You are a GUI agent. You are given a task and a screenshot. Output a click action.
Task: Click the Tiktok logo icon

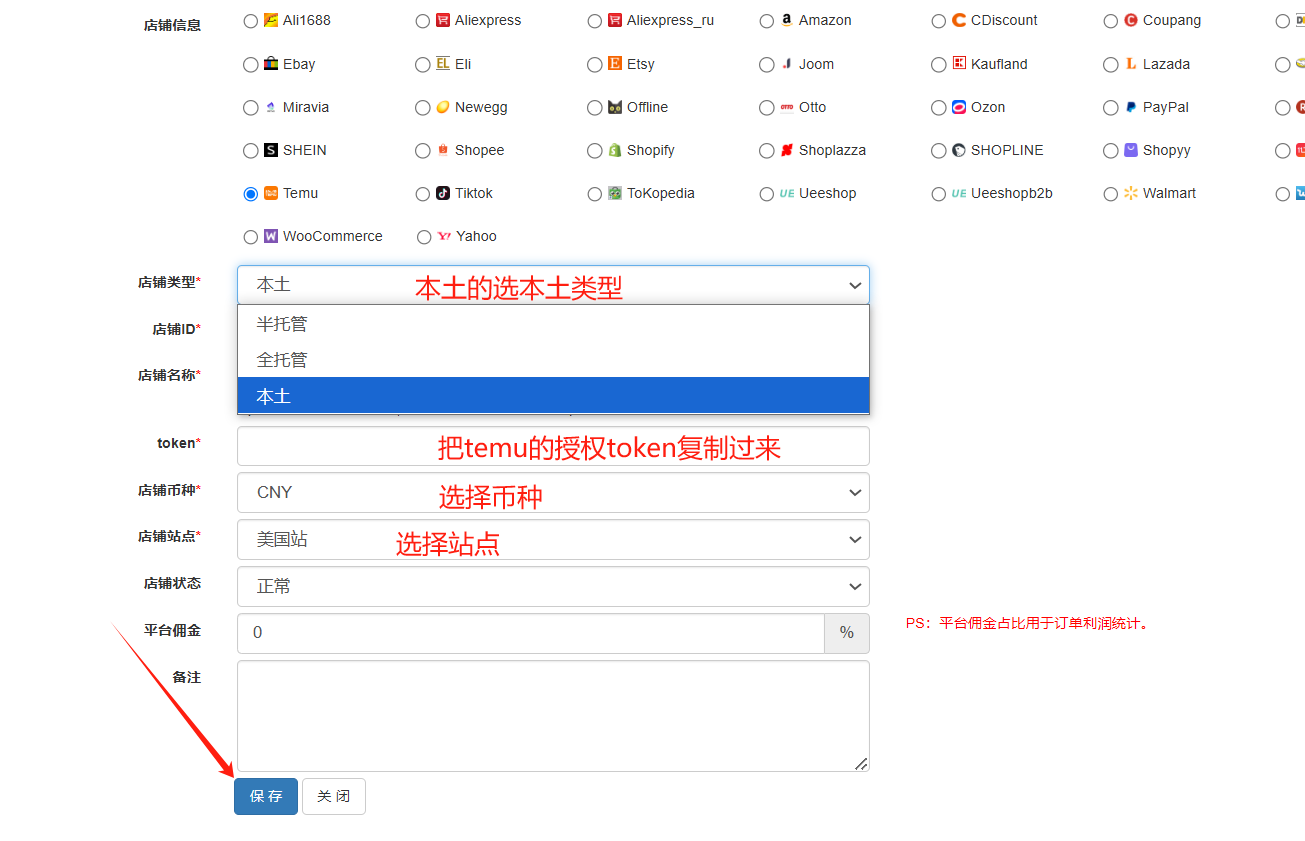[443, 193]
